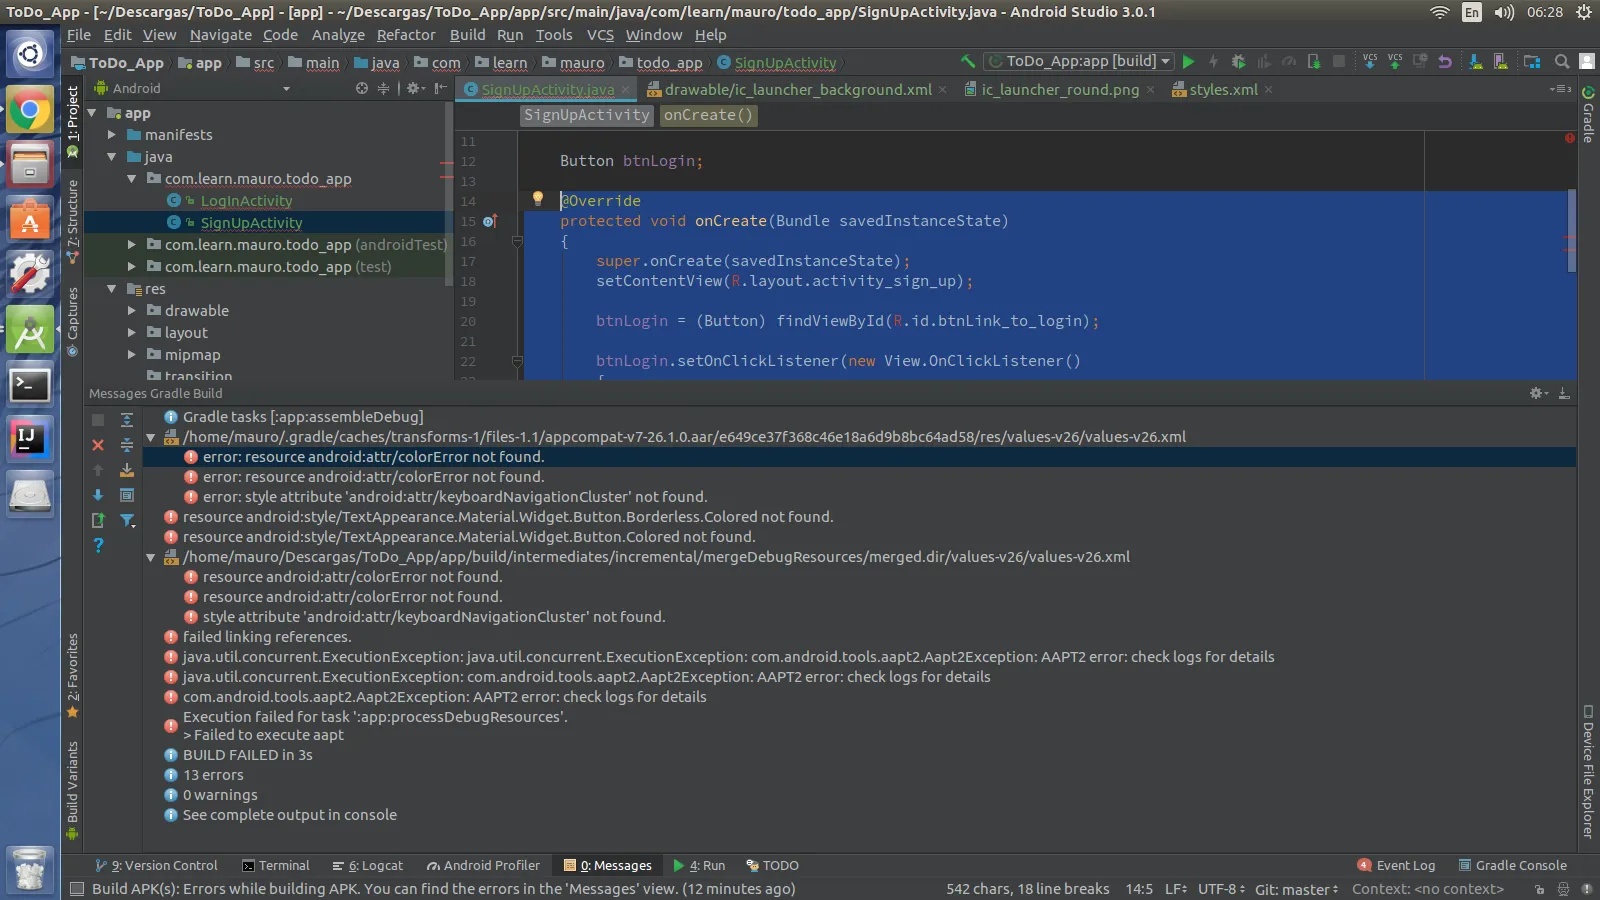Collapse the app module node
This screenshot has height=900, width=1600.
coord(92,113)
